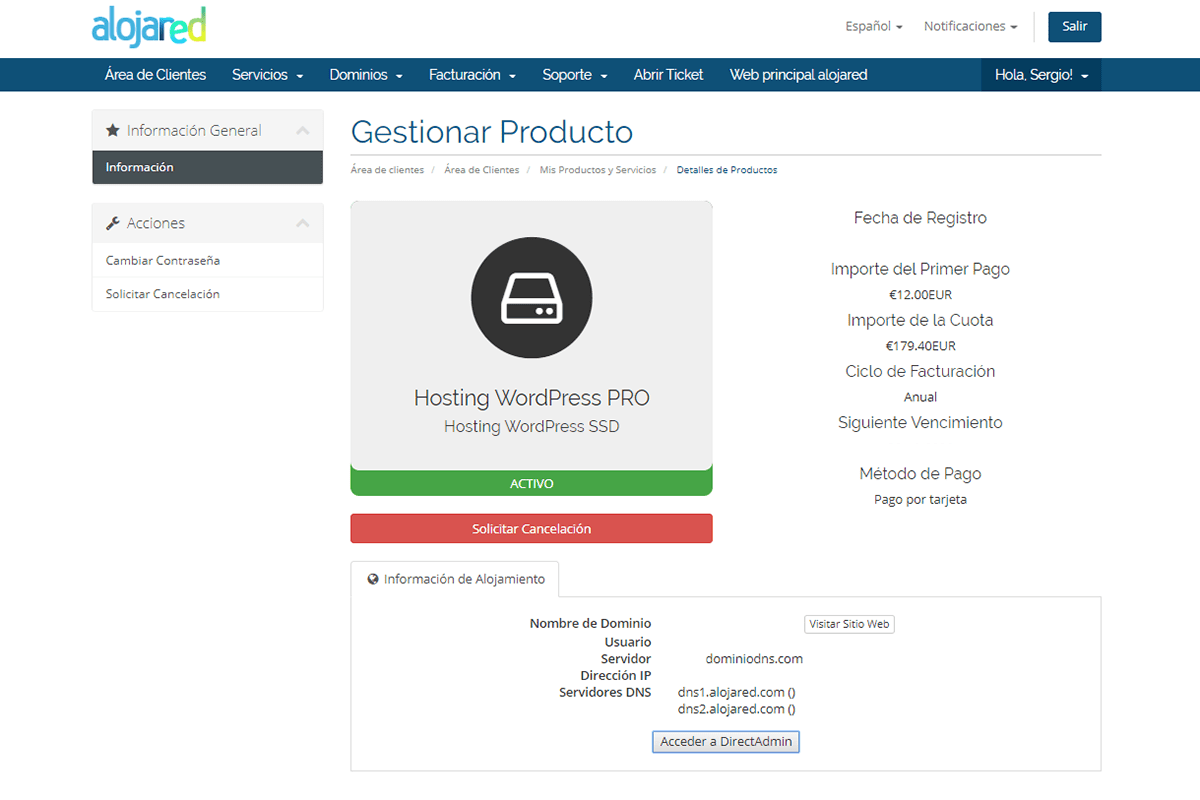Image resolution: width=1200 pixels, height=800 pixels.
Task: Click the red Solicitar Cancelación button
Action: (x=531, y=529)
